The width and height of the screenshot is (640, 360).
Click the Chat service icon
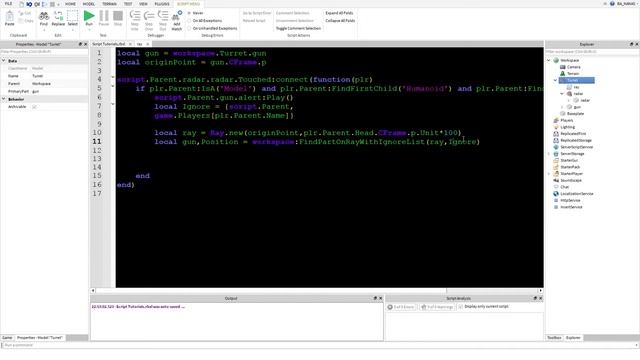click(556, 187)
